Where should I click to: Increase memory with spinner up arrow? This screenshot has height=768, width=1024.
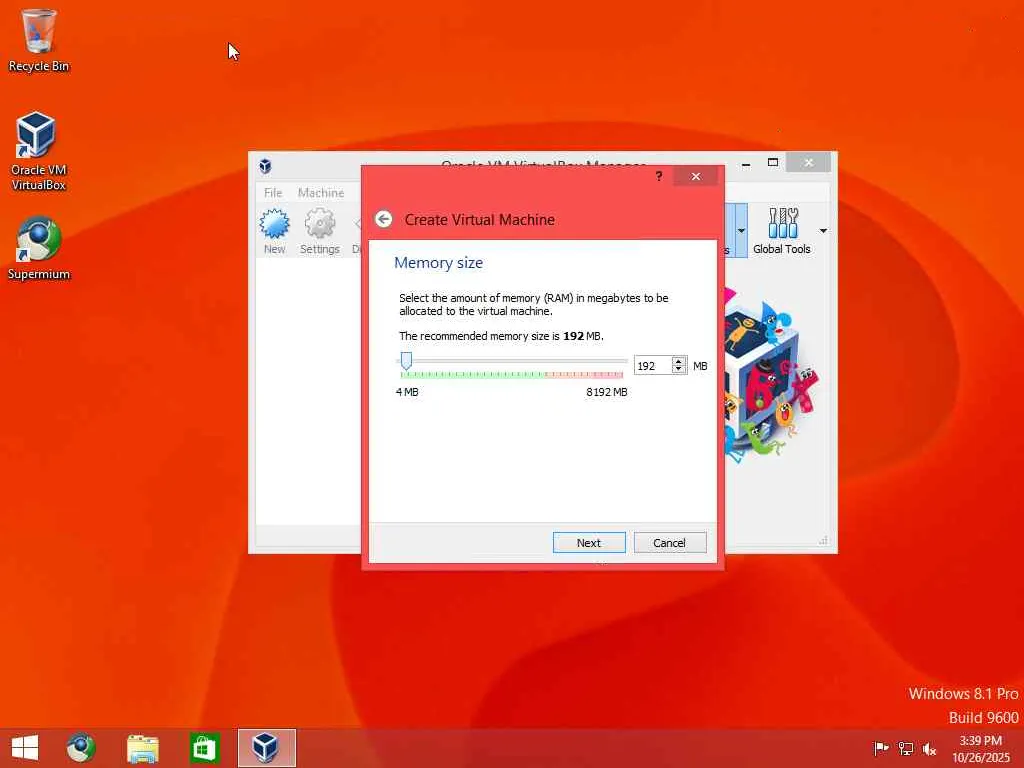(x=679, y=361)
